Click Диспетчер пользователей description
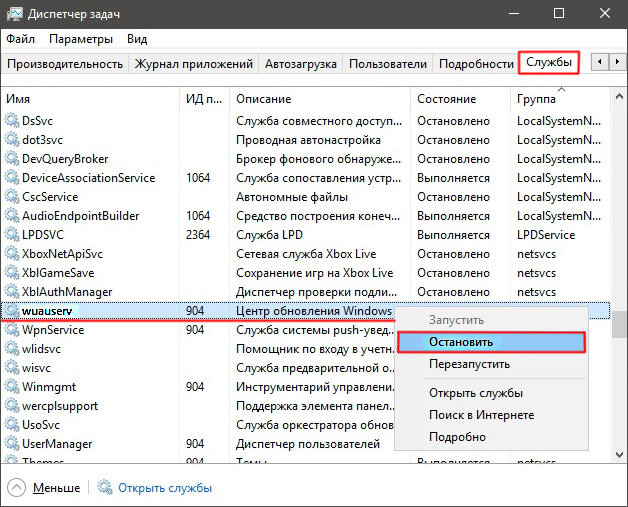This screenshot has width=628, height=507. tap(308, 444)
